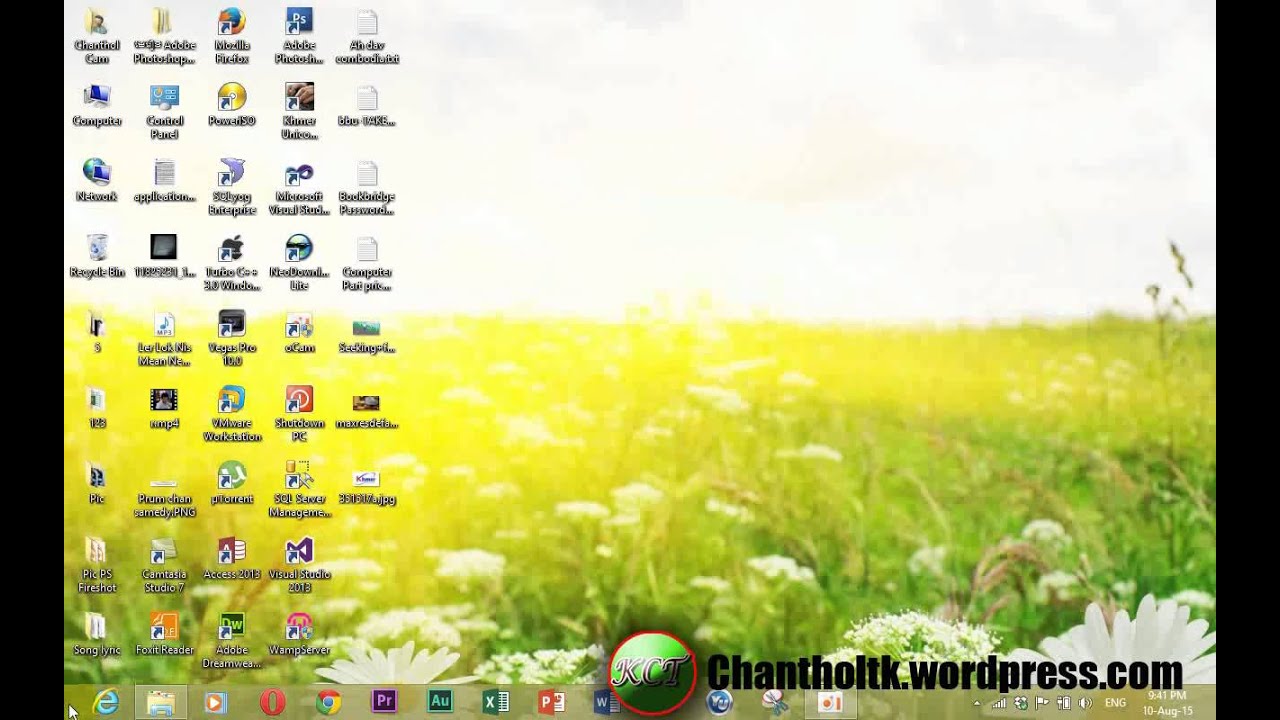Open SQL Server Management shortcut
This screenshot has width=1280, height=720.
(299, 489)
